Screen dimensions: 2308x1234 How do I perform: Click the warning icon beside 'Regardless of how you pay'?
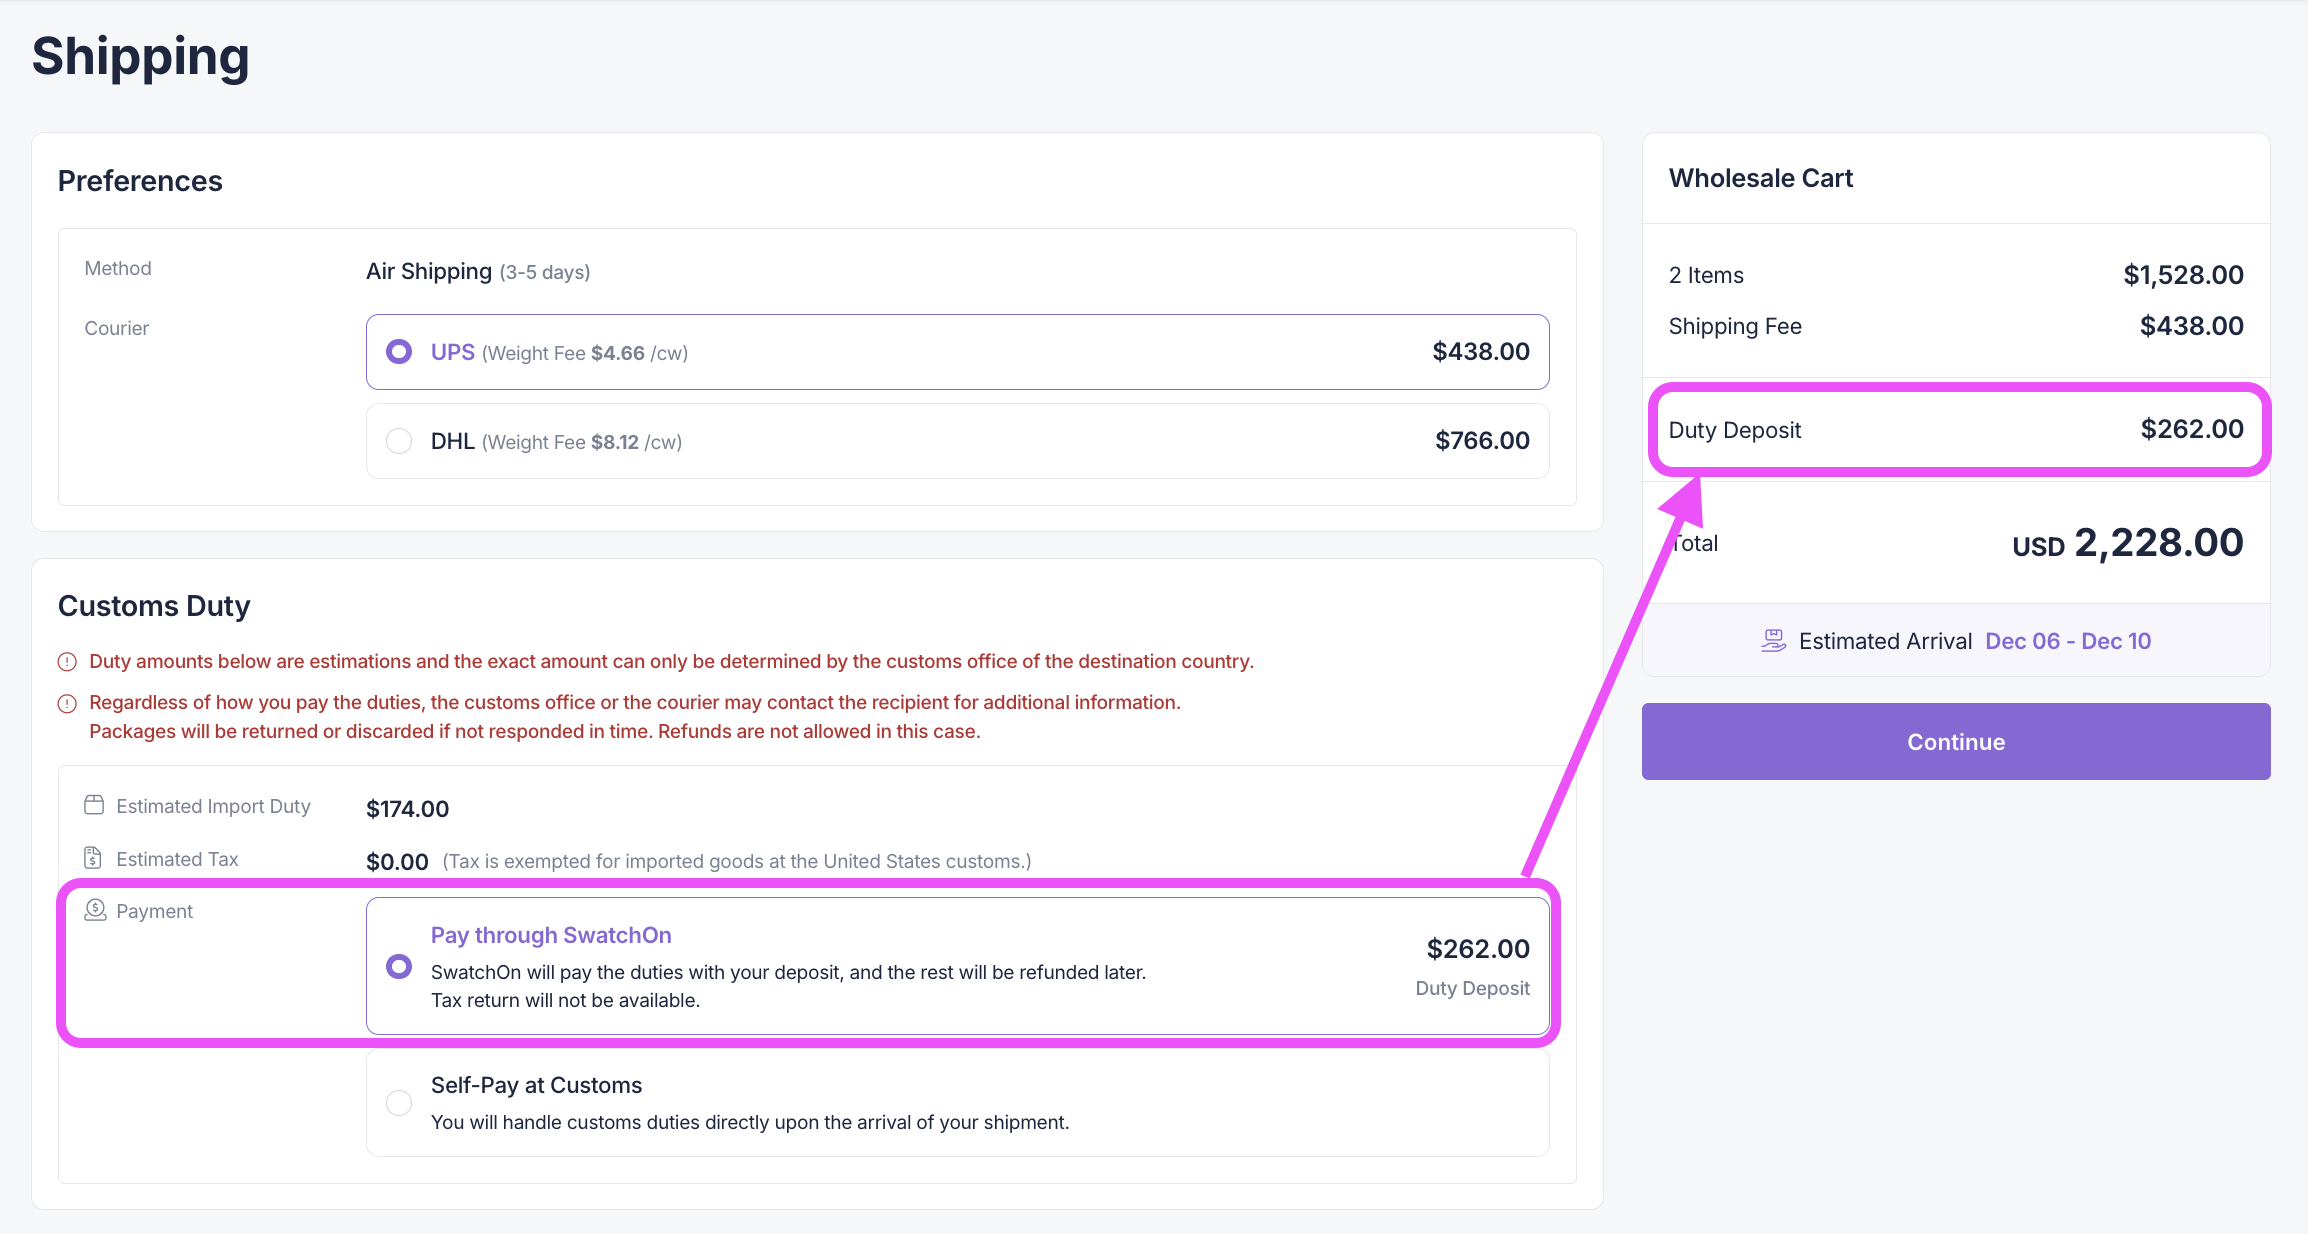tap(67, 704)
